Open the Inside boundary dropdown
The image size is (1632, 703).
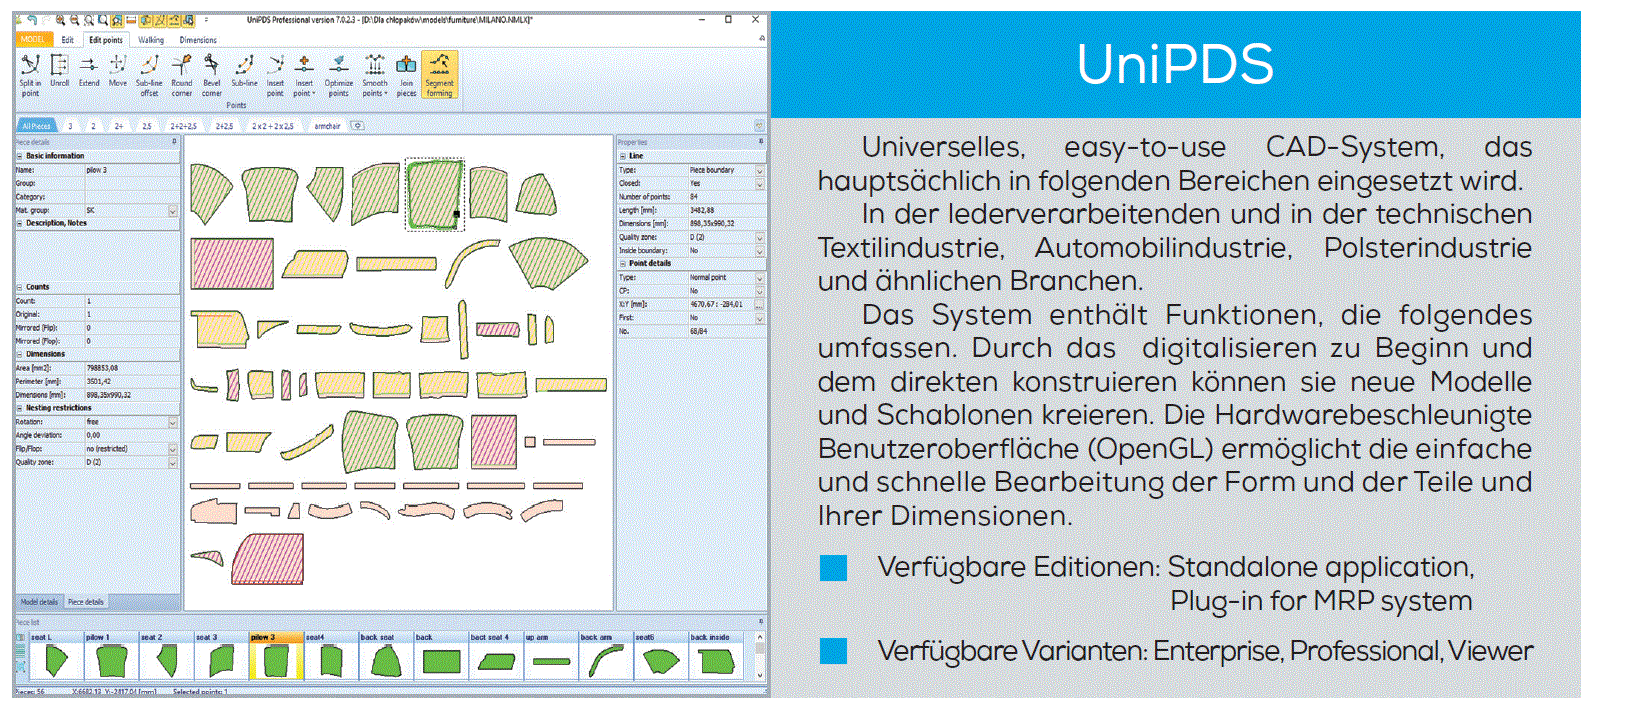click(x=760, y=250)
